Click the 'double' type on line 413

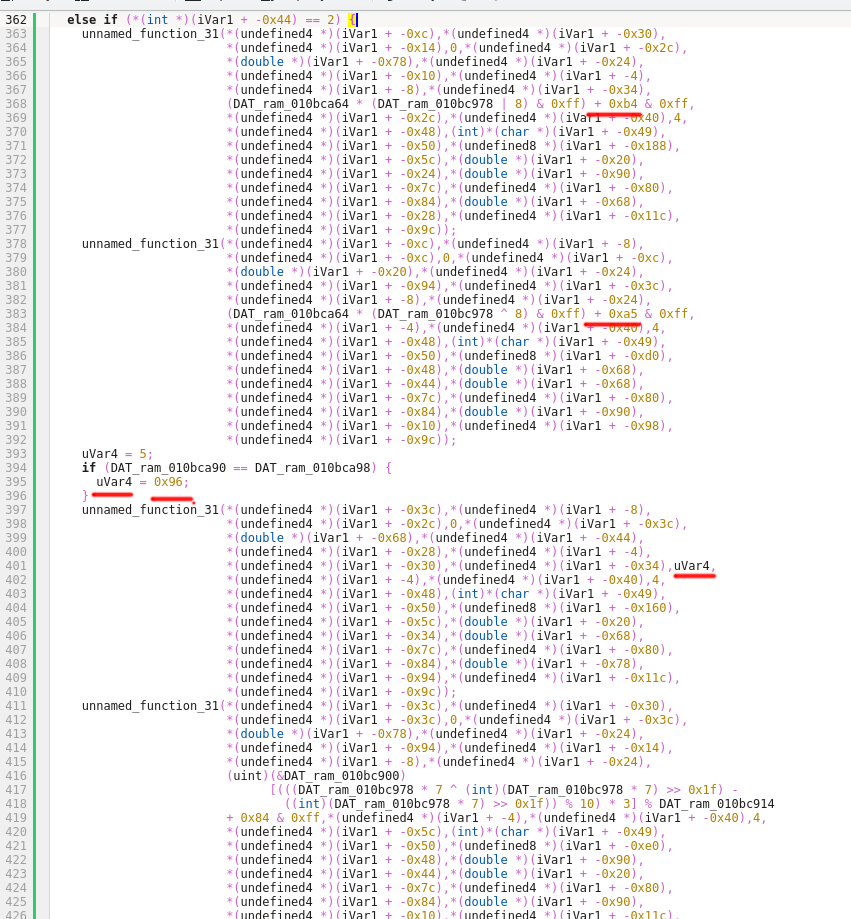tap(262, 733)
